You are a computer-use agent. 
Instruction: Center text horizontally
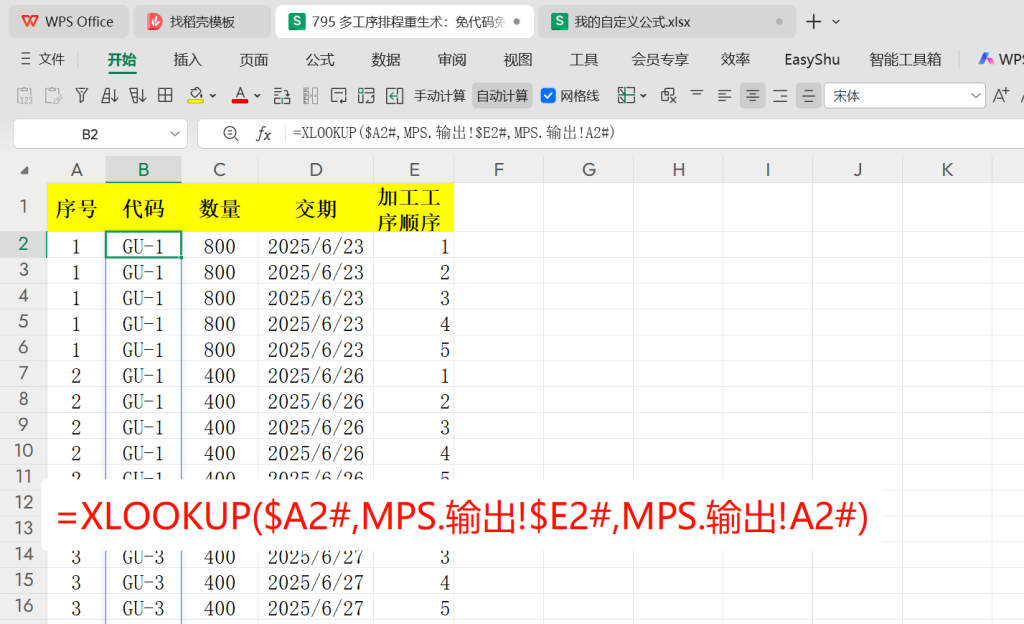752,96
